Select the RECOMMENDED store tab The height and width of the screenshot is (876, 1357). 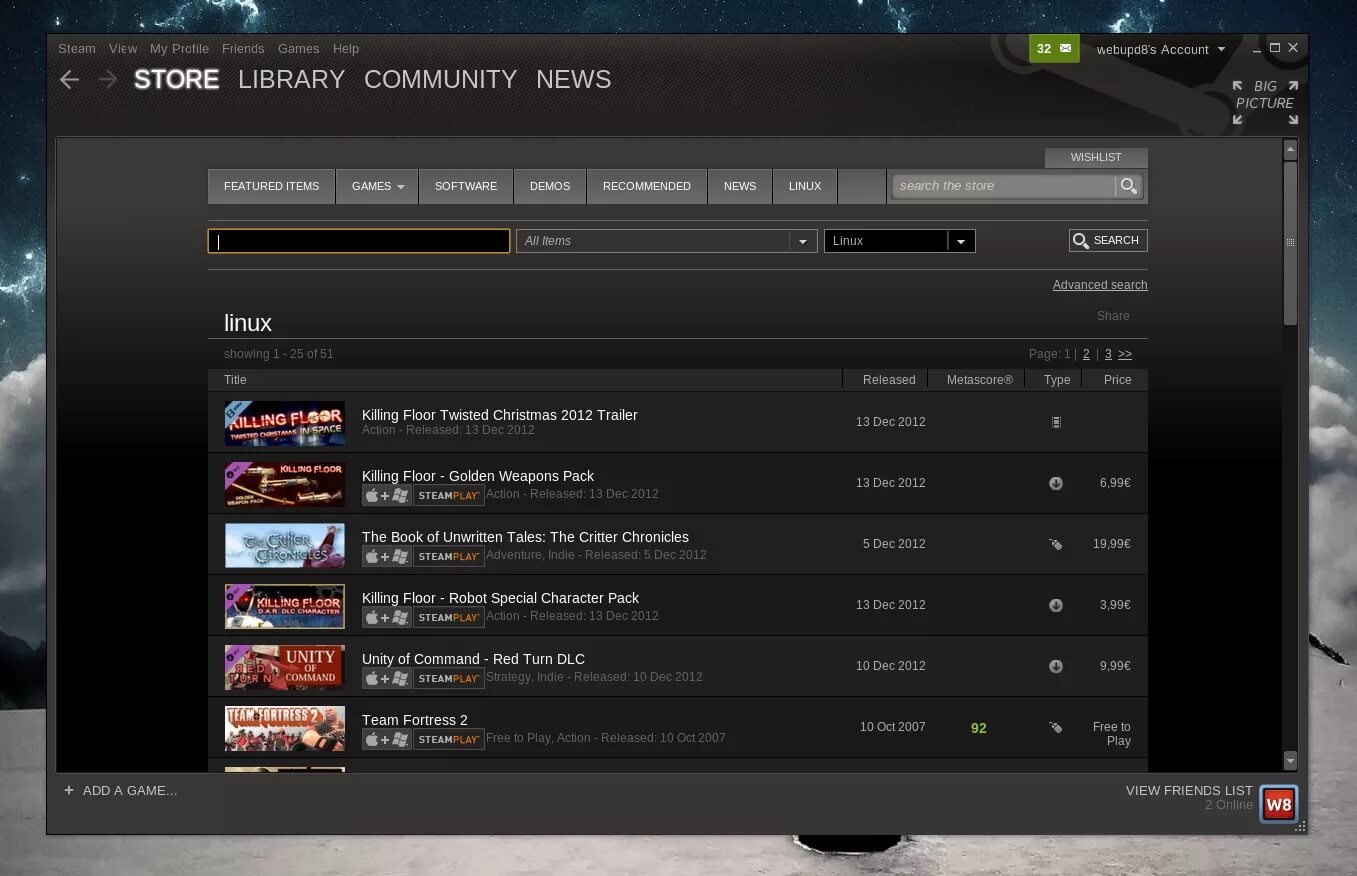[x=646, y=186]
